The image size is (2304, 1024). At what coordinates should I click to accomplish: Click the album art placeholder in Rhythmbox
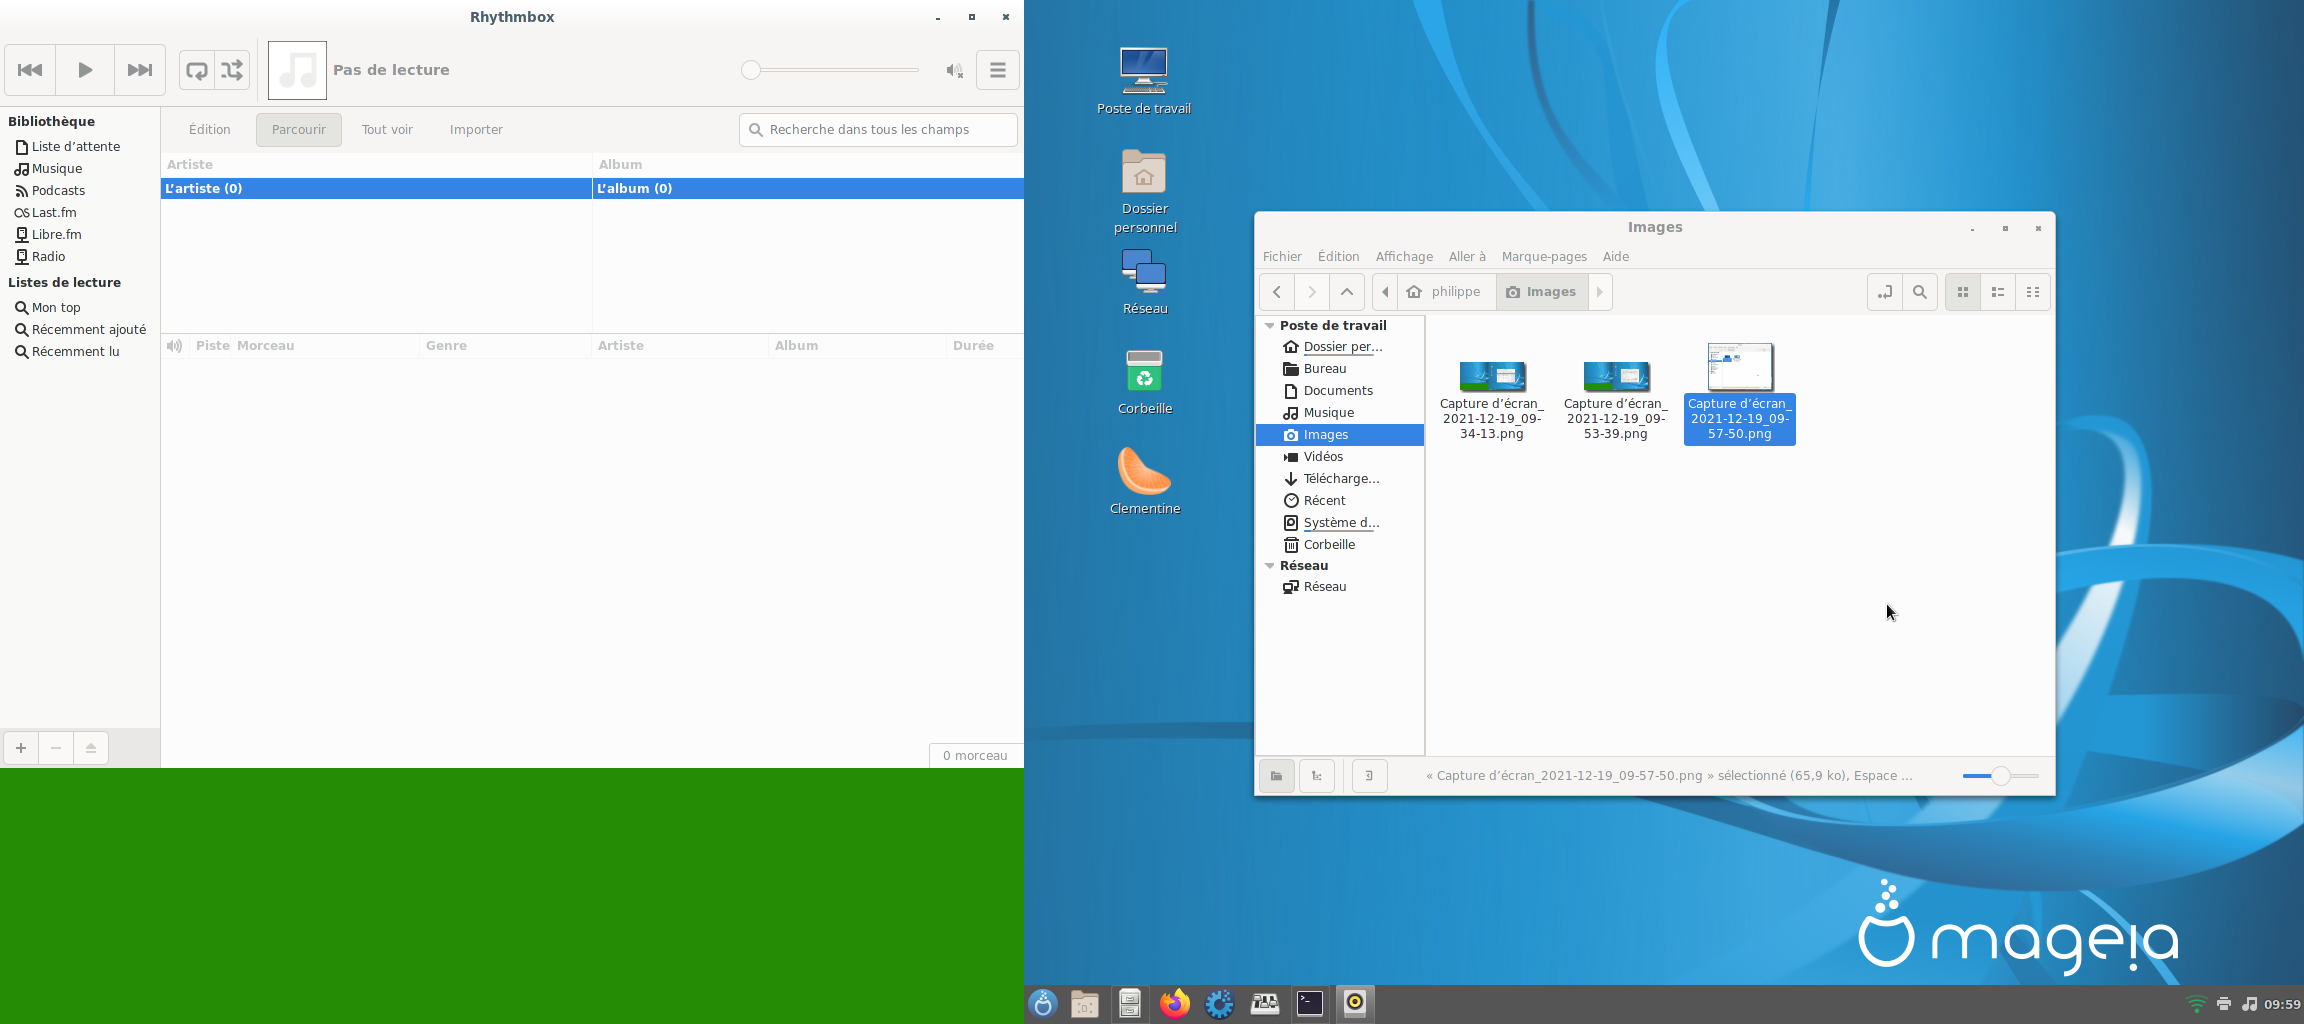(x=297, y=70)
